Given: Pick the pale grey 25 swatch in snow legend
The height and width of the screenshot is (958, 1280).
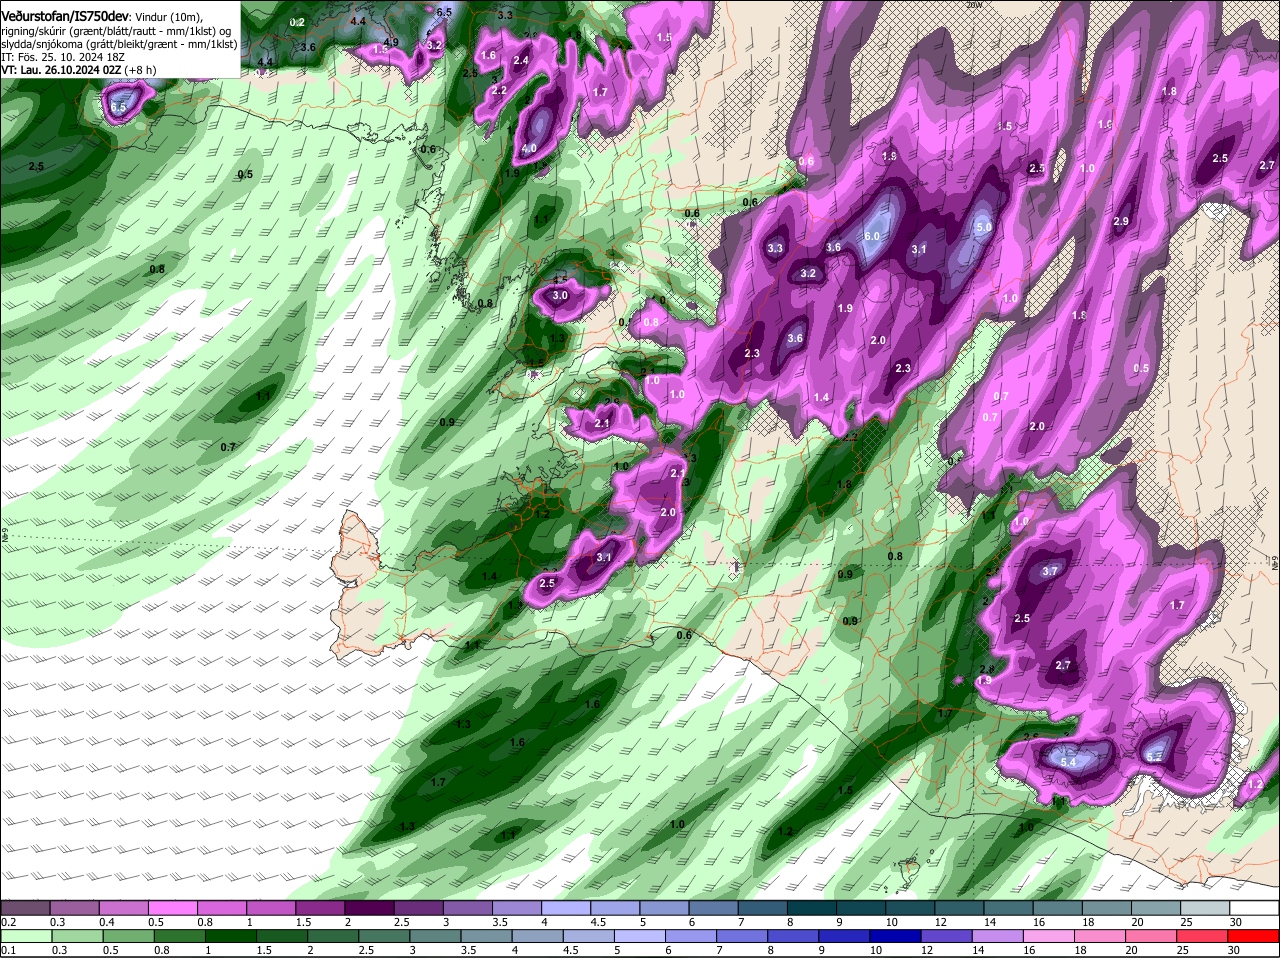Looking at the screenshot, I should click(1206, 907).
